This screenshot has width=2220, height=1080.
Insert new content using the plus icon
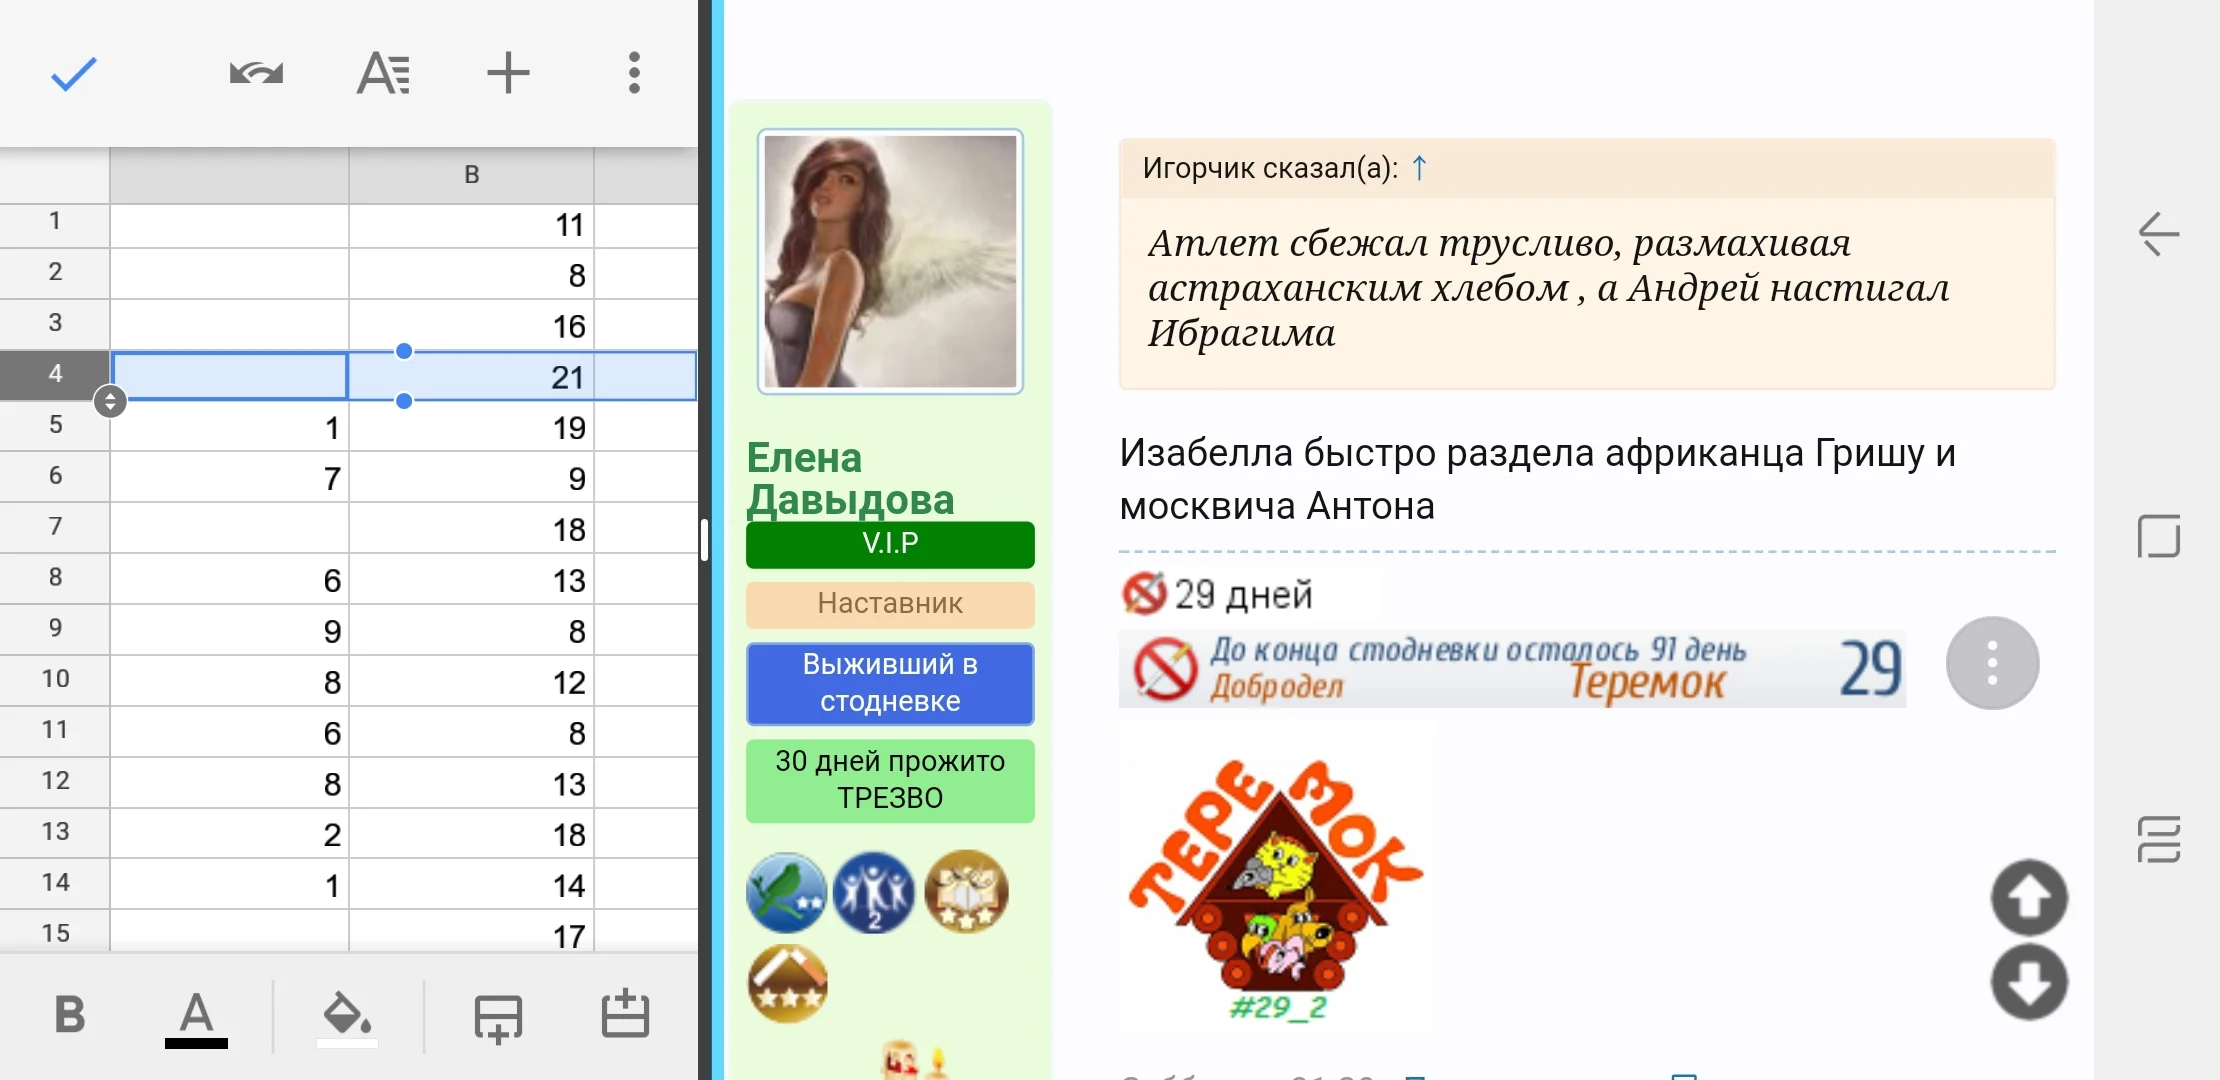tap(508, 72)
